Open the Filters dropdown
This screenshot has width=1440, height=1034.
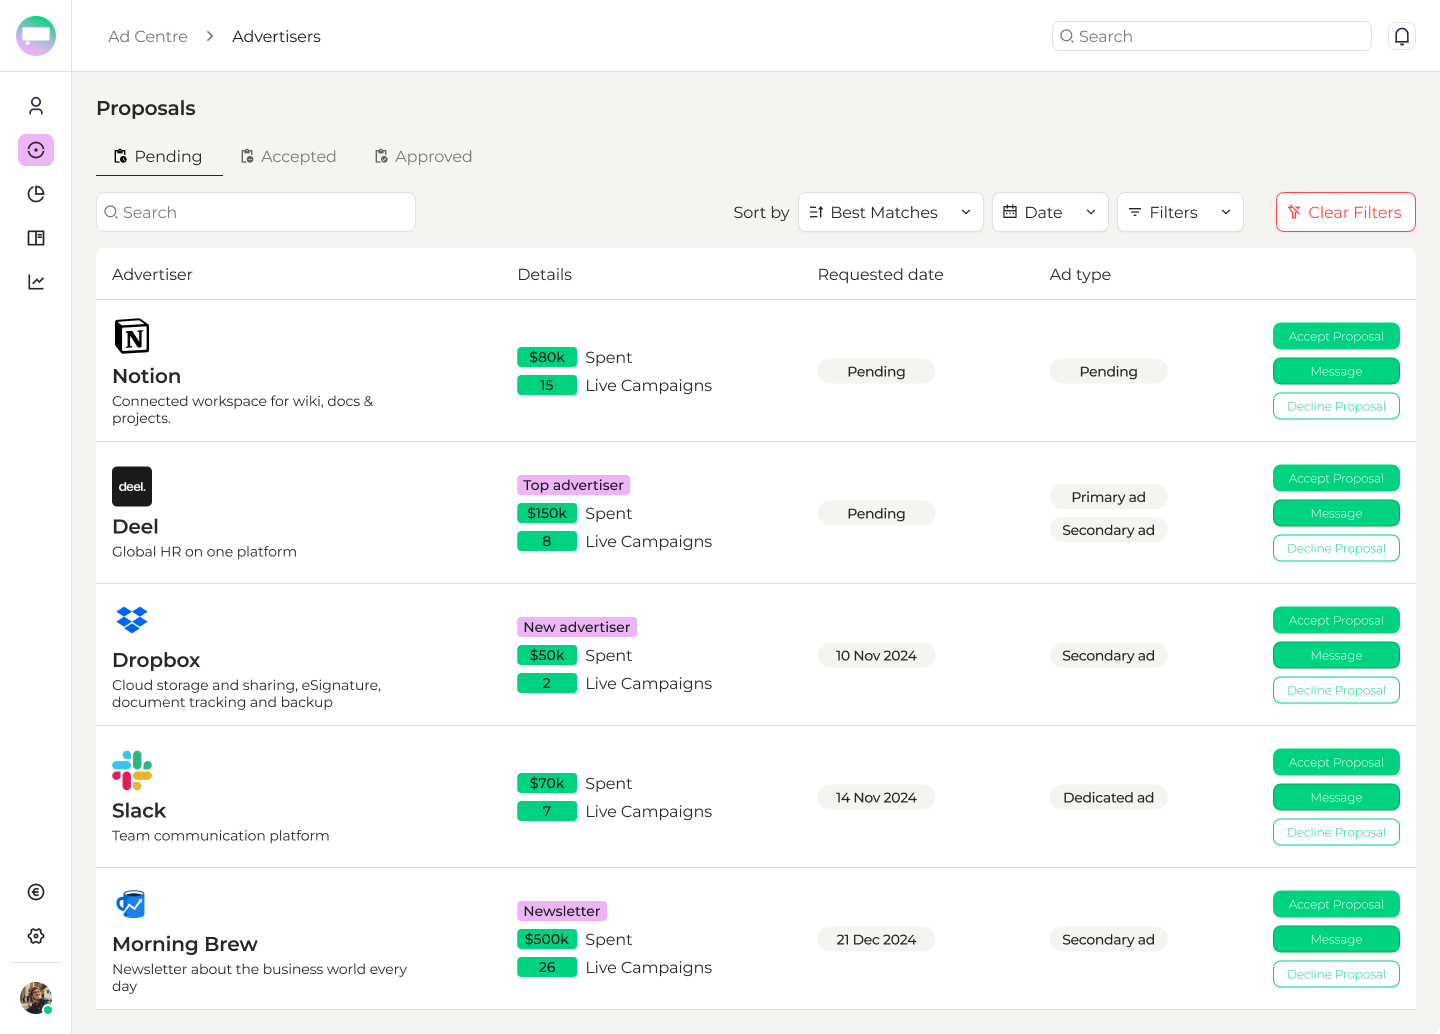[1180, 212]
